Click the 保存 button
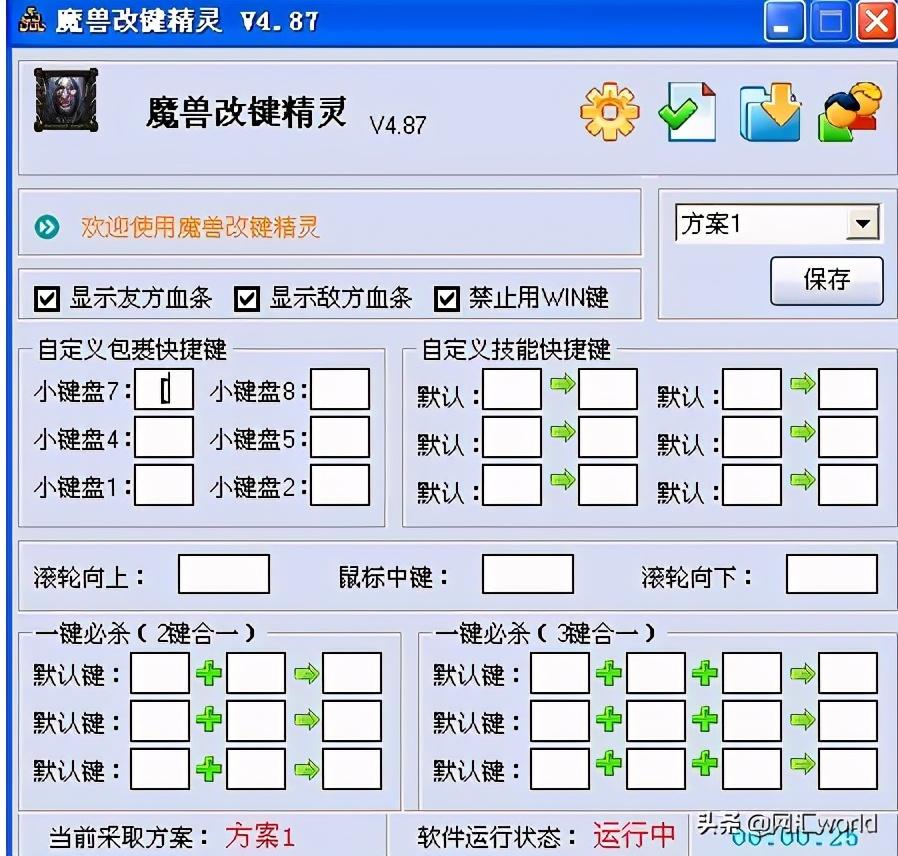The image size is (898, 856). point(826,280)
